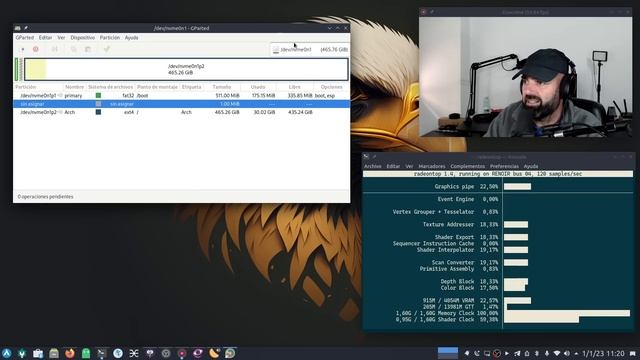This screenshot has width=640, height=360.
Task: Expand hidden system tray icons arrow
Action: 576,353
